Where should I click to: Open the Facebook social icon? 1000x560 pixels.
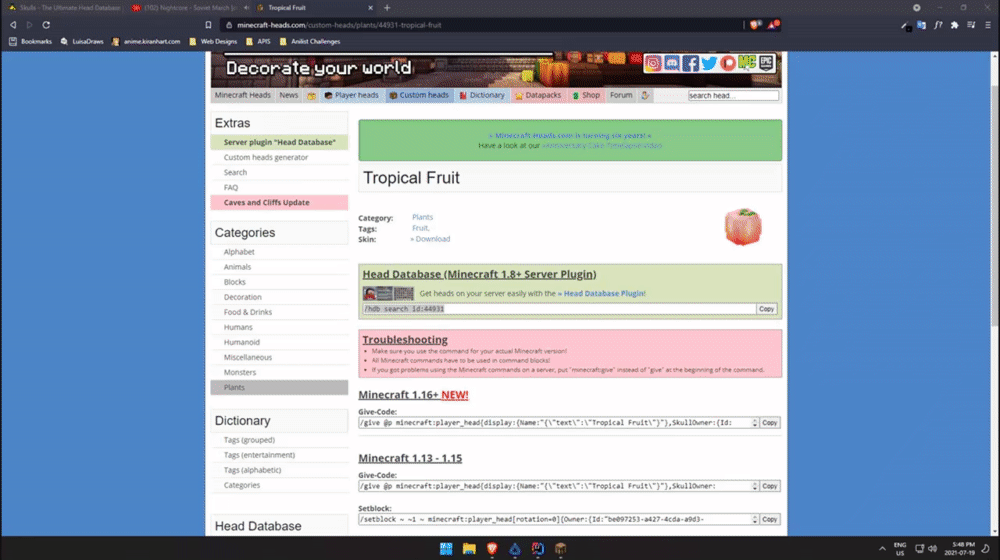tap(690, 63)
